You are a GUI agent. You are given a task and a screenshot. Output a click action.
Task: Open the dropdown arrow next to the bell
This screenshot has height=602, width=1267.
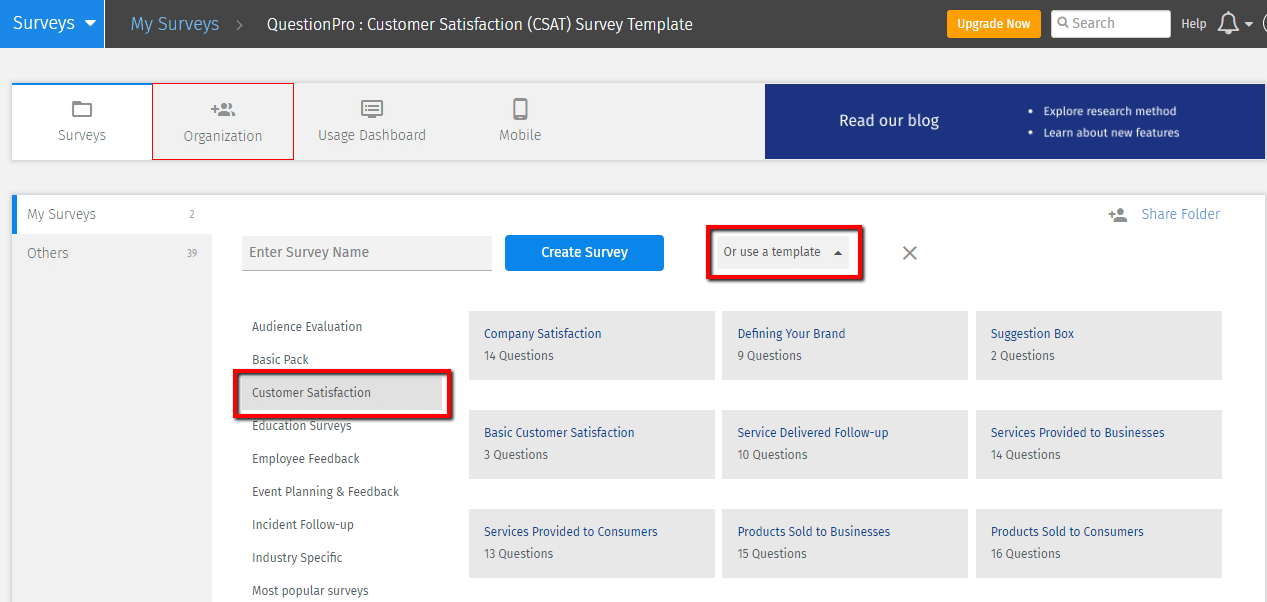pos(1248,25)
